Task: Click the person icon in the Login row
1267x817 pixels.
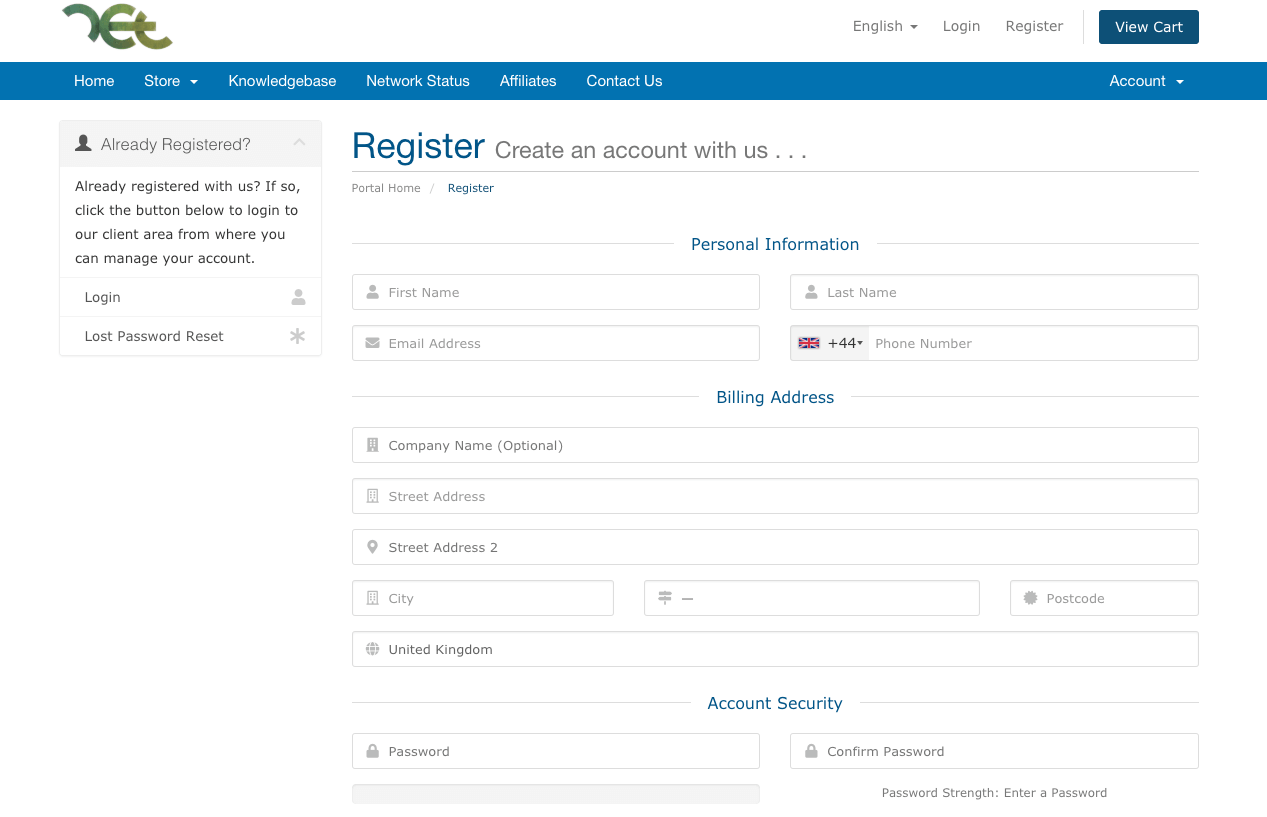Action: (298, 297)
